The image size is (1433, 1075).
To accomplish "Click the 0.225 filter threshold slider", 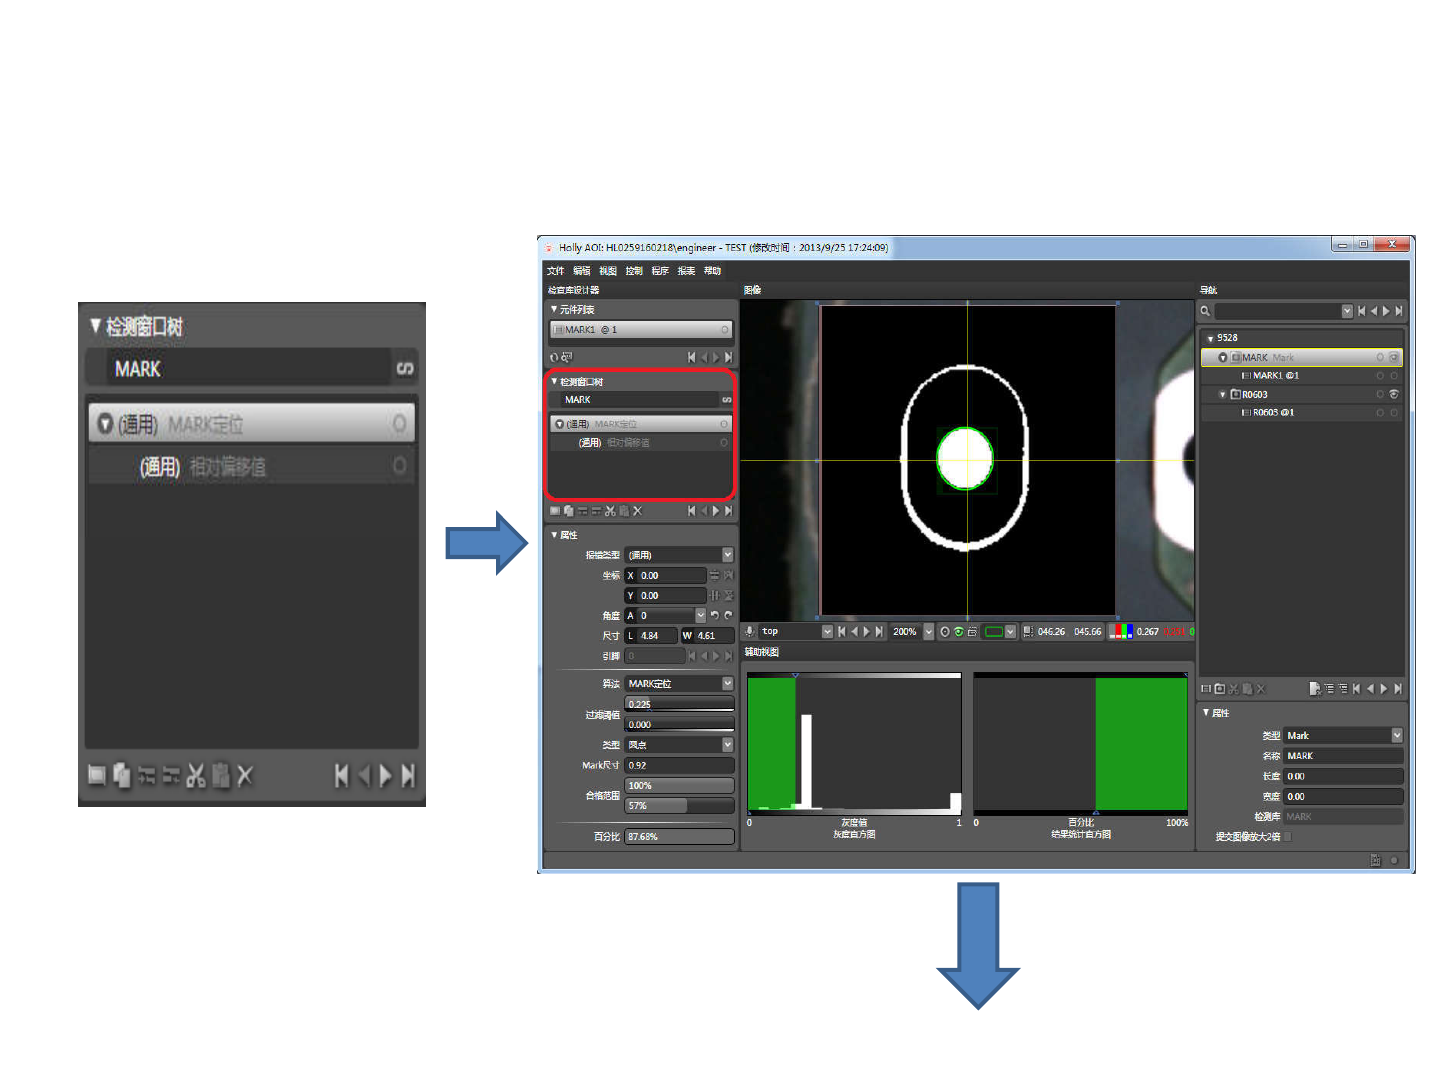I will point(679,704).
